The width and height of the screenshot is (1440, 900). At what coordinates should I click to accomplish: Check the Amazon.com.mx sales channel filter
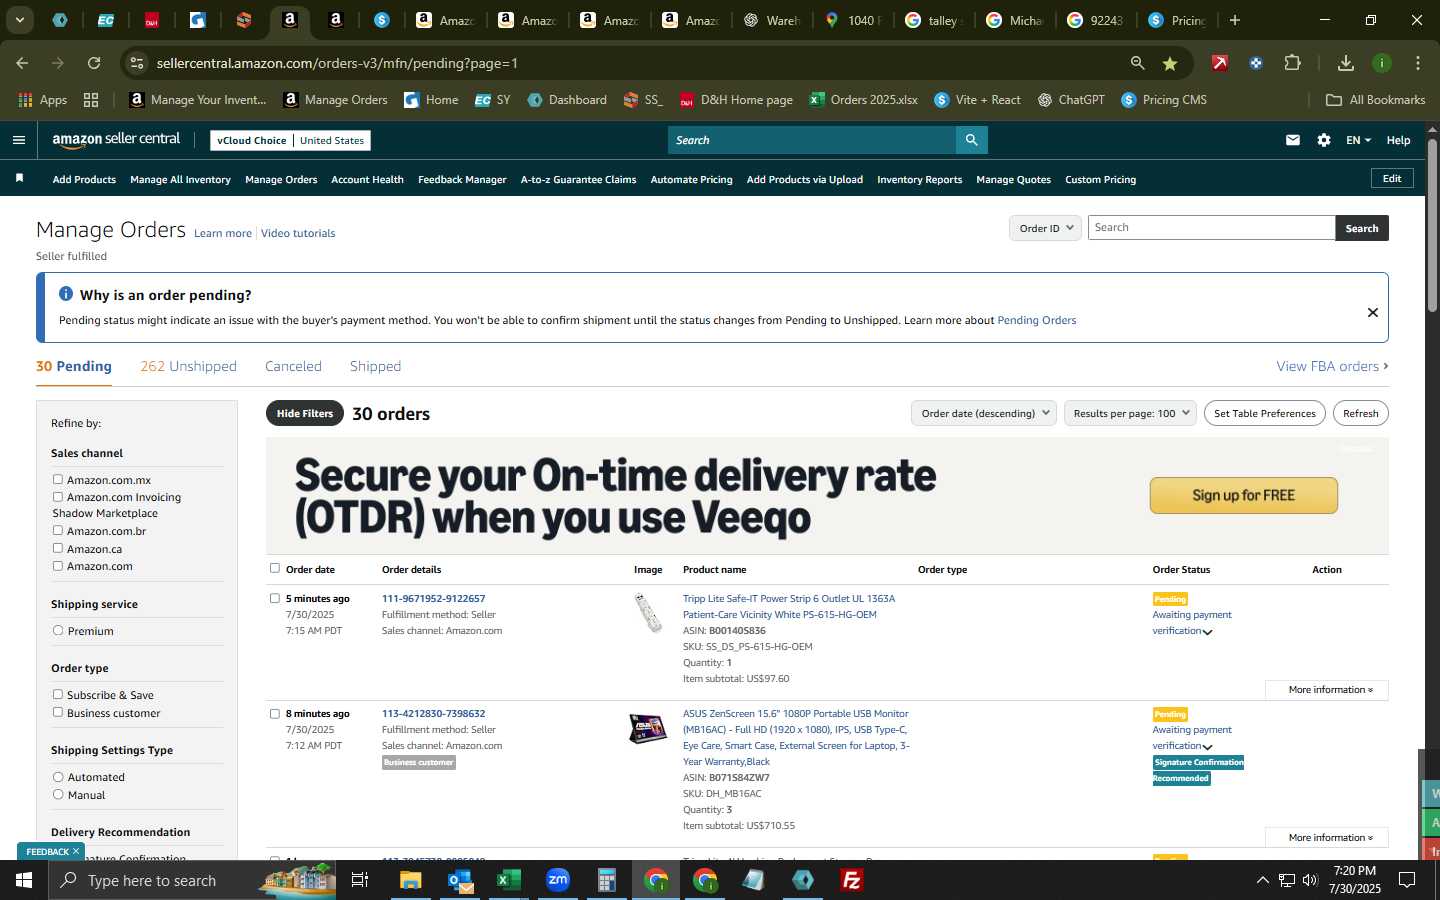click(58, 479)
